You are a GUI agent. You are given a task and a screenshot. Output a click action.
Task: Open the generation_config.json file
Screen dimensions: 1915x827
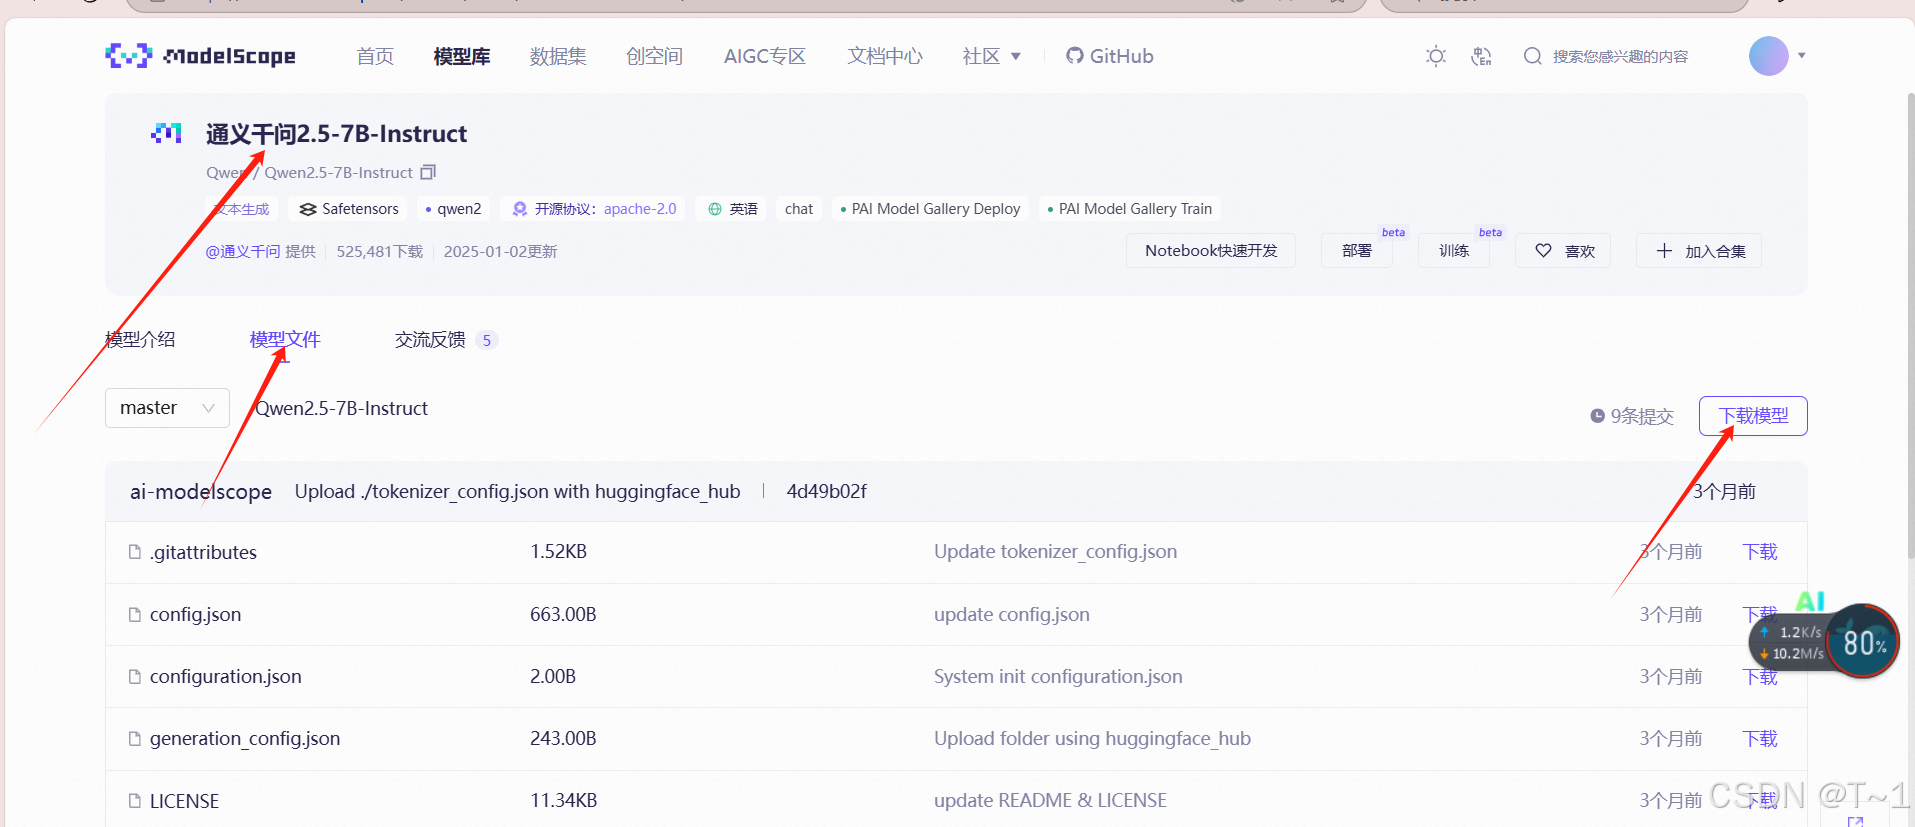click(x=245, y=738)
